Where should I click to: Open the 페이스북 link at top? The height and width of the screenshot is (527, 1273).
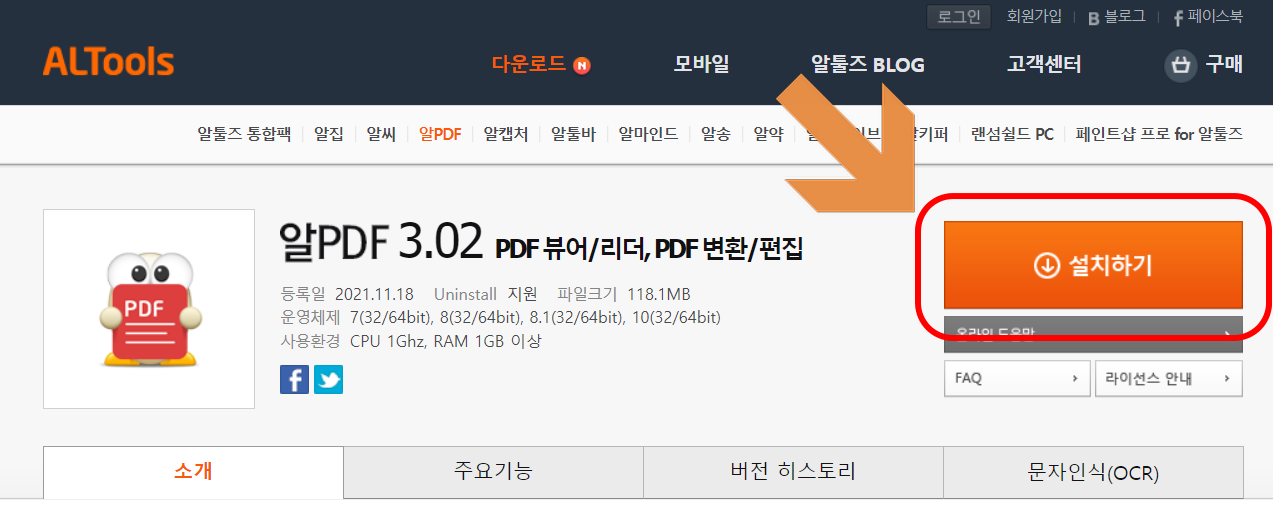pos(1208,17)
